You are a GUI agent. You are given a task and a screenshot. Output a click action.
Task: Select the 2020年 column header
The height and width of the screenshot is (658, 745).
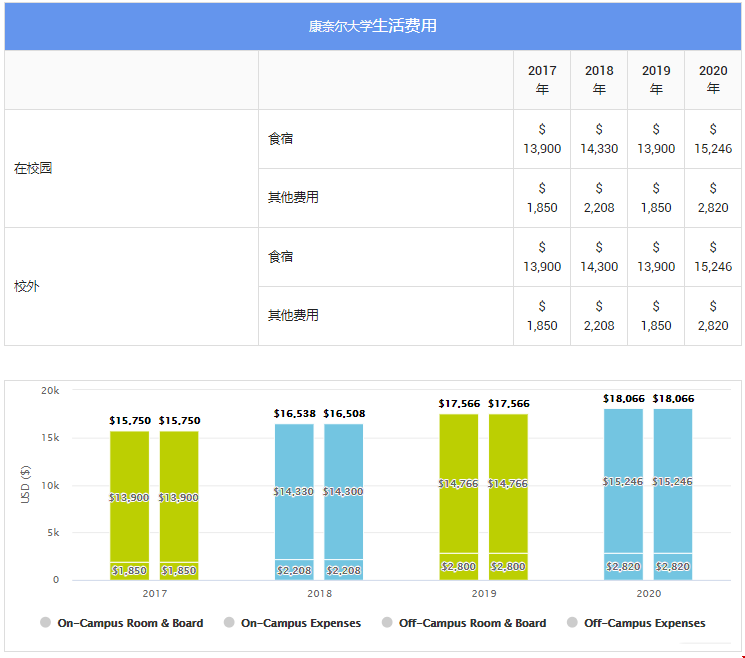click(x=713, y=80)
